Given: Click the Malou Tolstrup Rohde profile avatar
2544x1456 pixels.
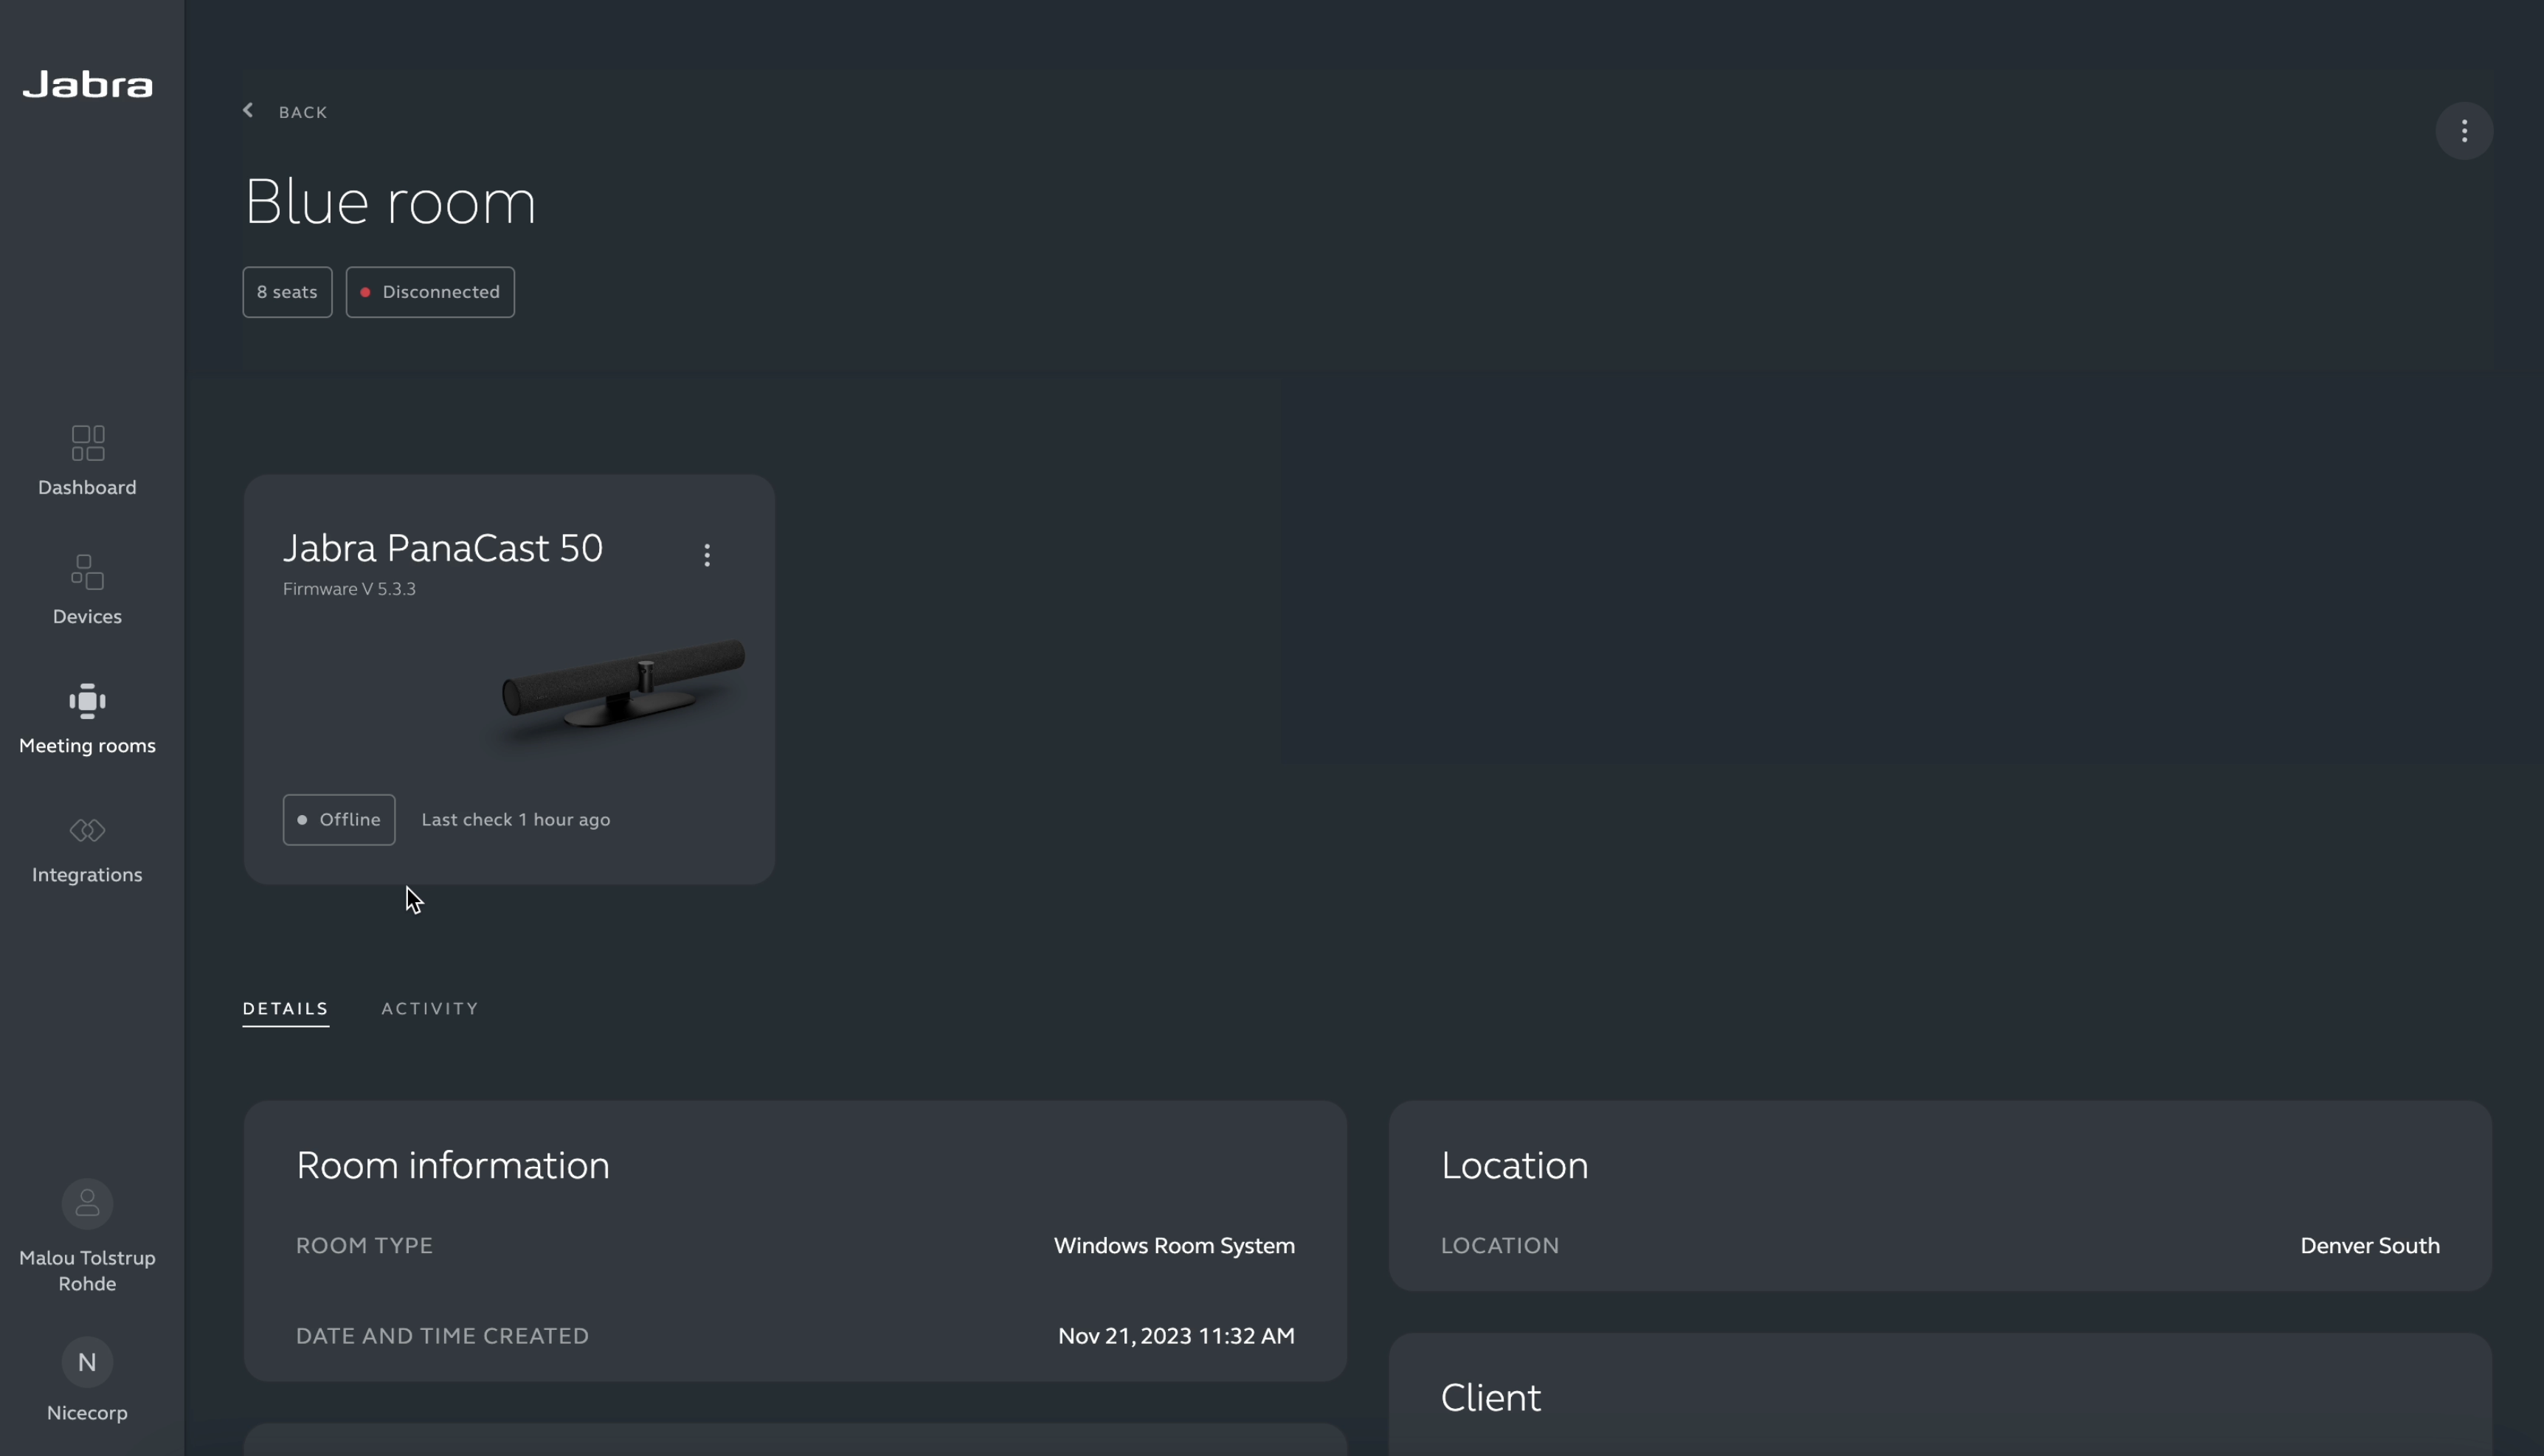Looking at the screenshot, I should tap(88, 1203).
